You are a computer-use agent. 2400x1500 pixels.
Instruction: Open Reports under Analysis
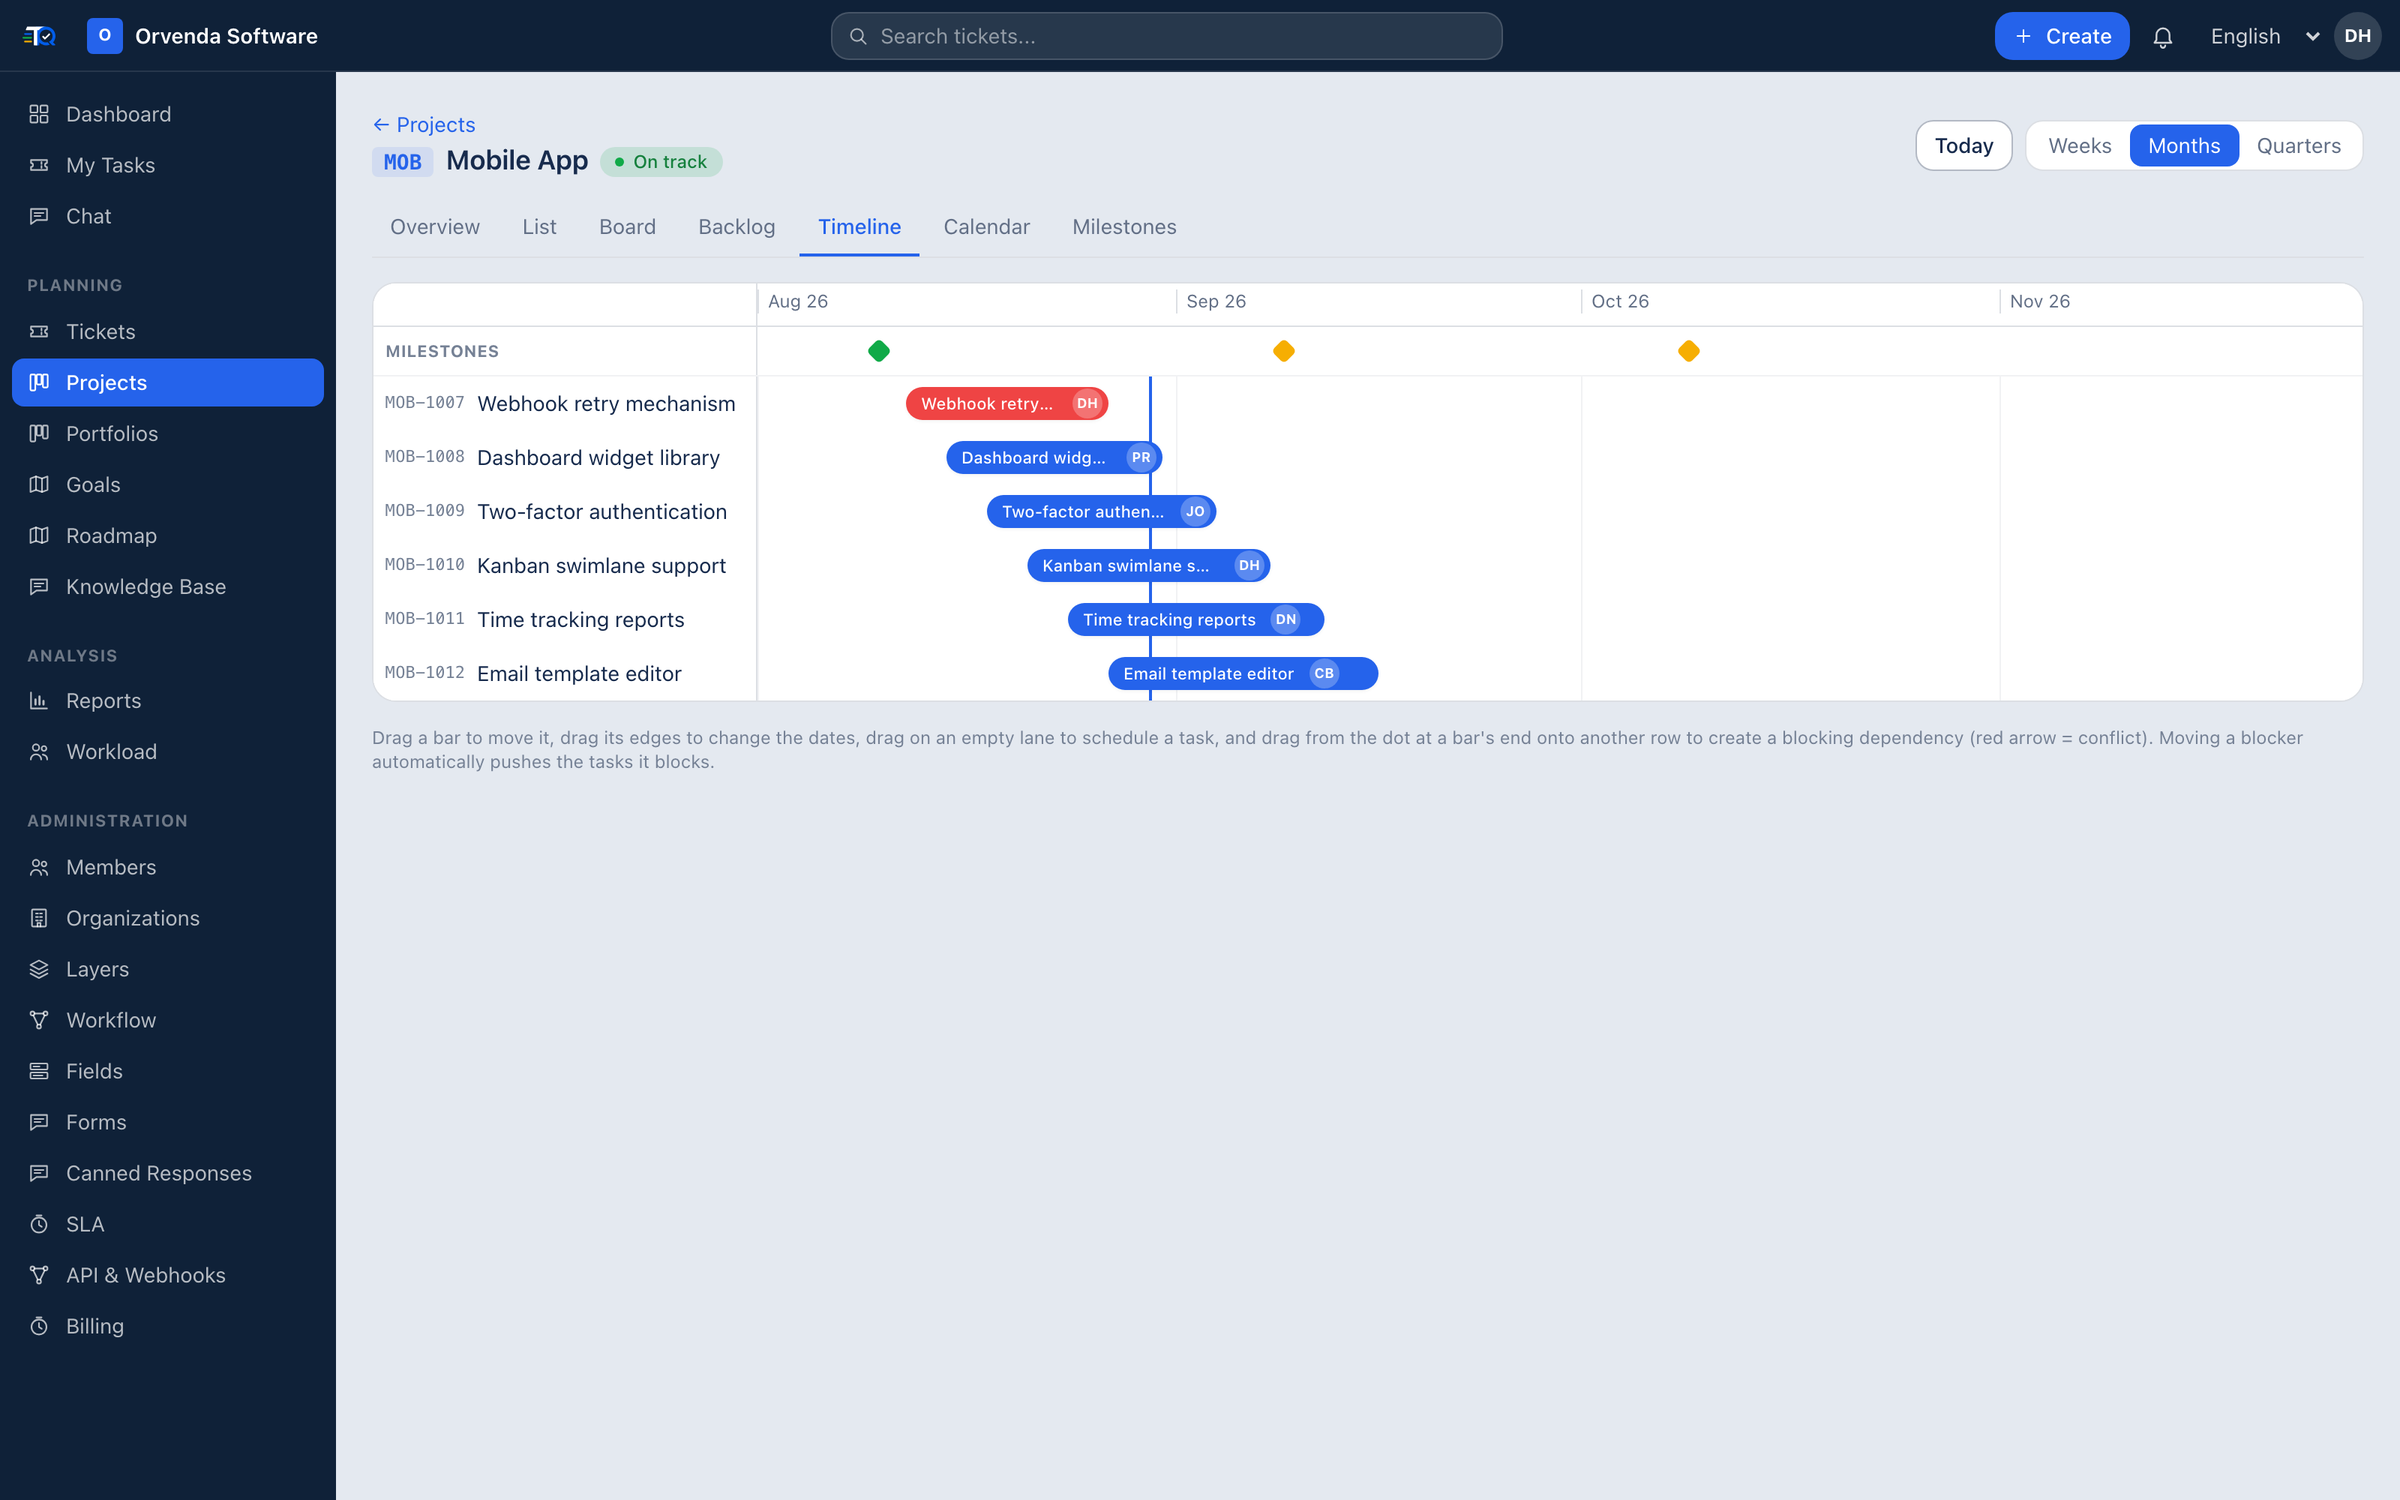pyautogui.click(x=168, y=700)
